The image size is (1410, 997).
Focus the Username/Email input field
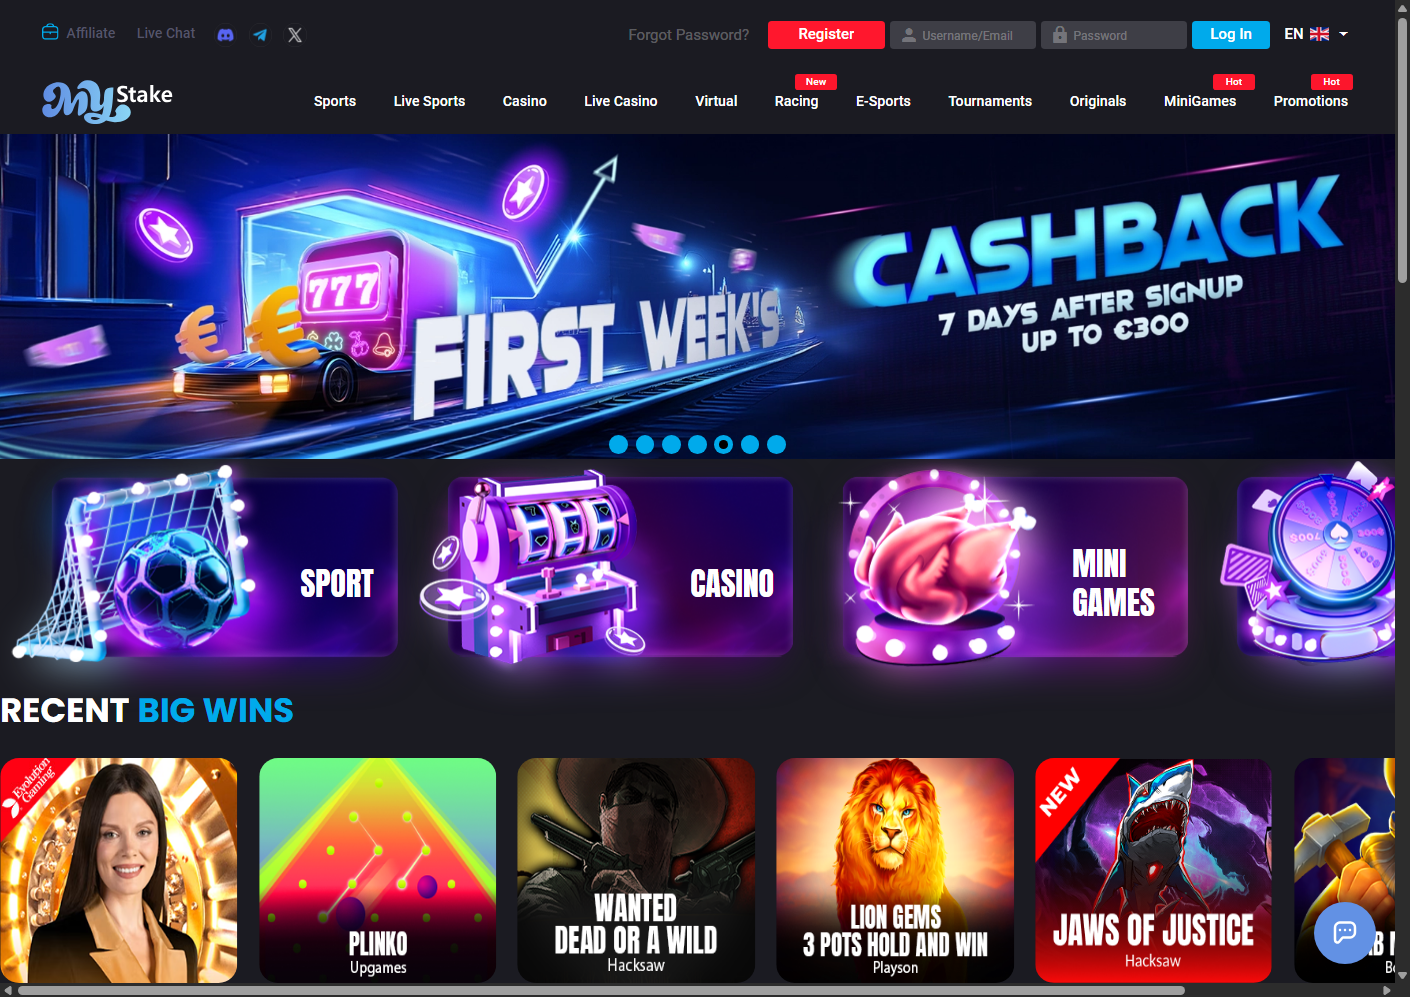click(x=962, y=35)
